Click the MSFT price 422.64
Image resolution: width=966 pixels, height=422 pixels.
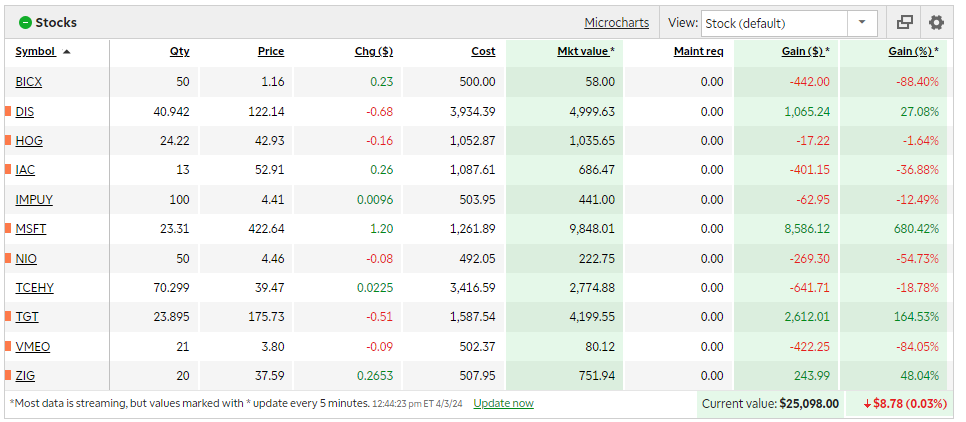[266, 229]
